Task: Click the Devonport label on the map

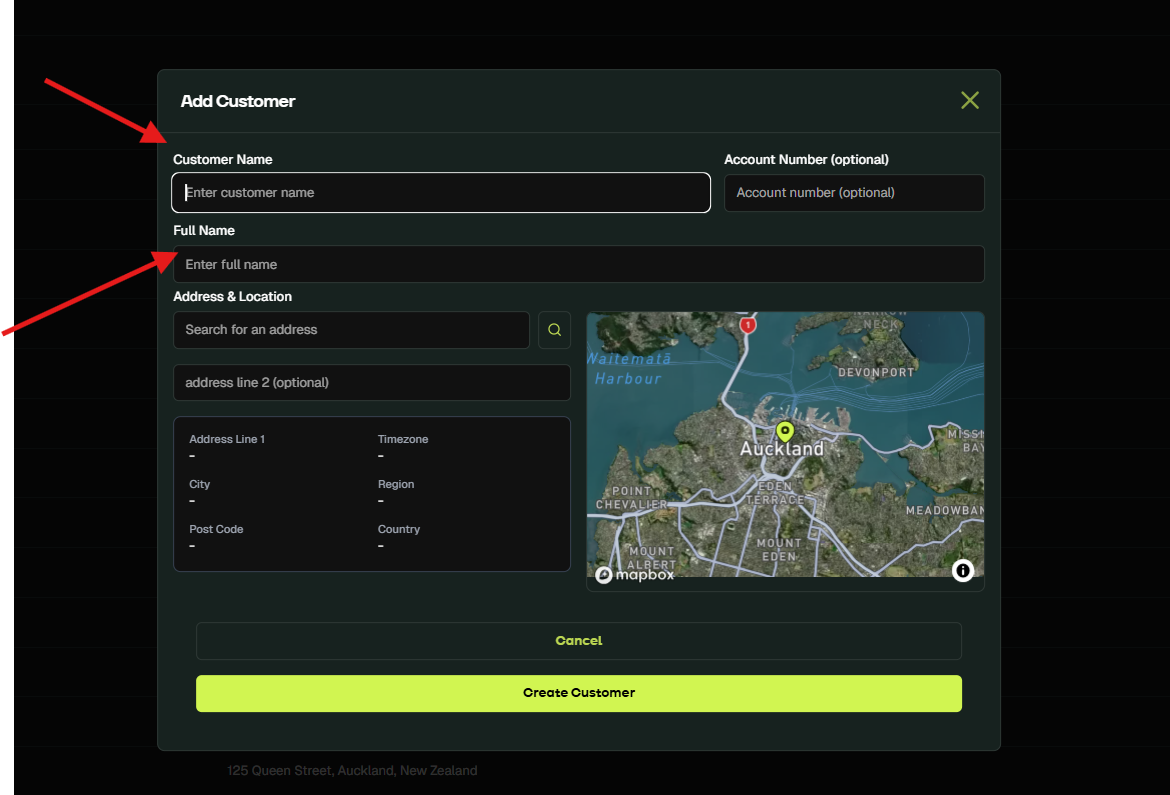Action: point(876,372)
